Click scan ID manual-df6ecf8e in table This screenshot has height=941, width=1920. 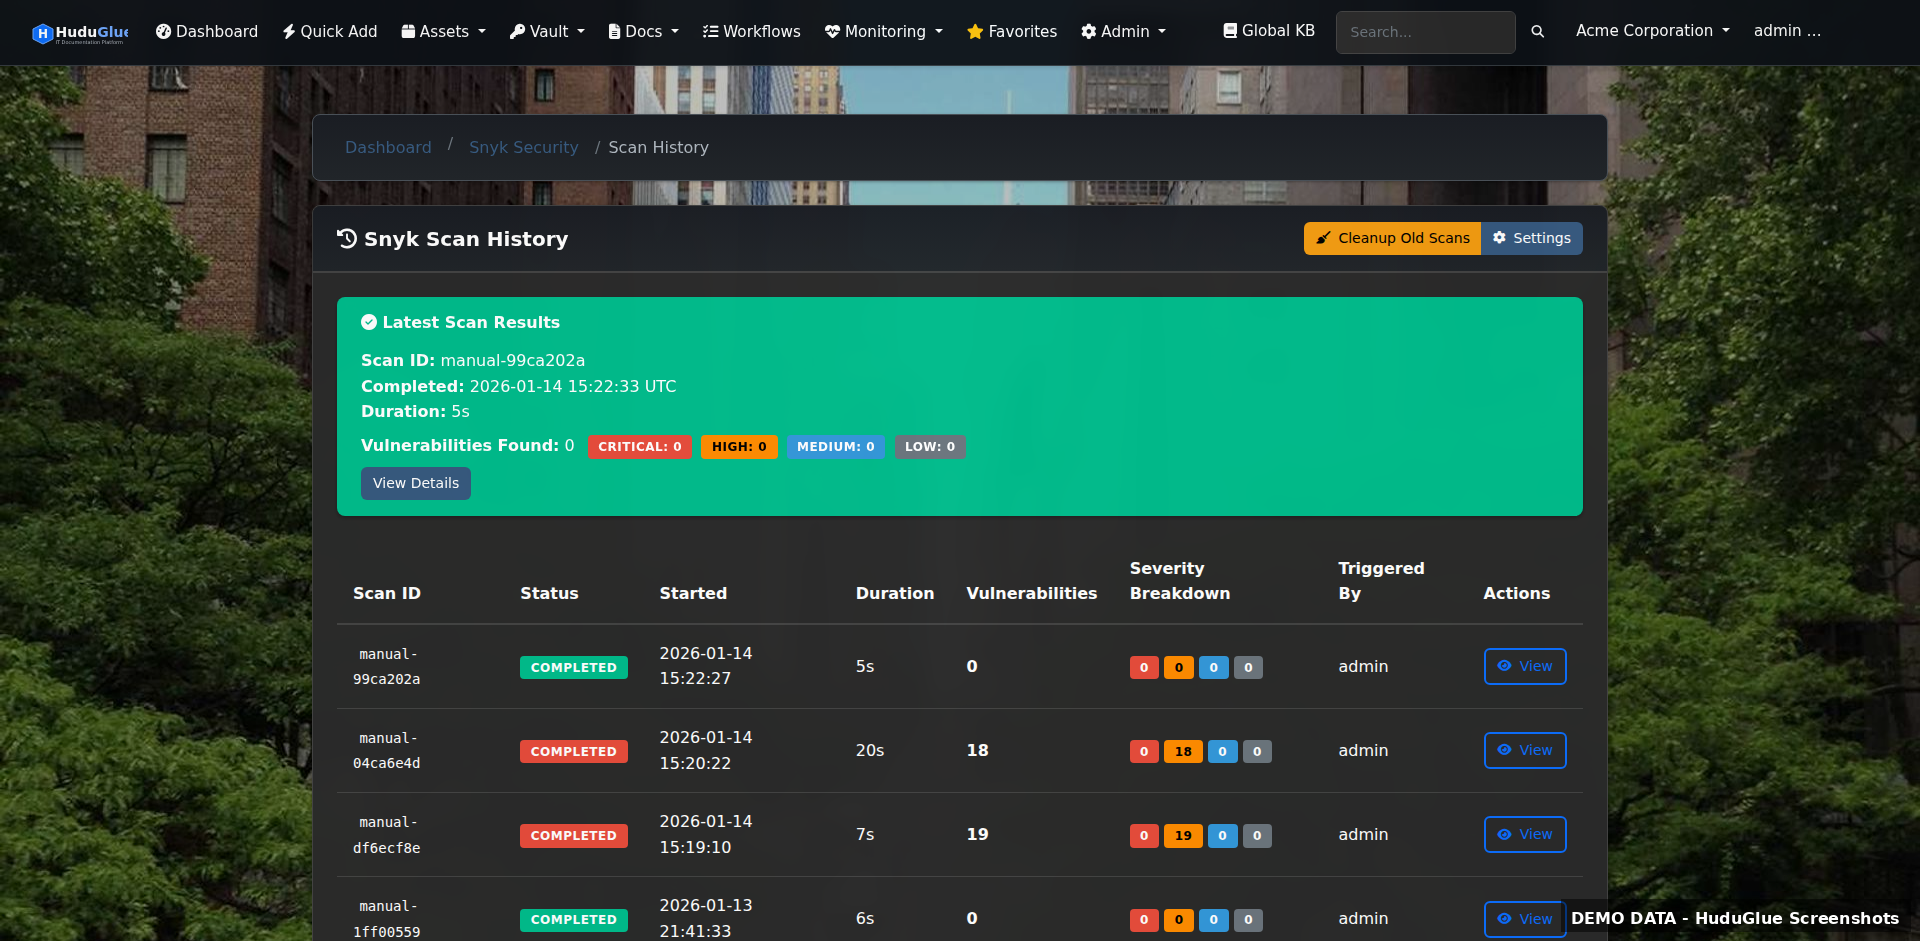point(387,835)
